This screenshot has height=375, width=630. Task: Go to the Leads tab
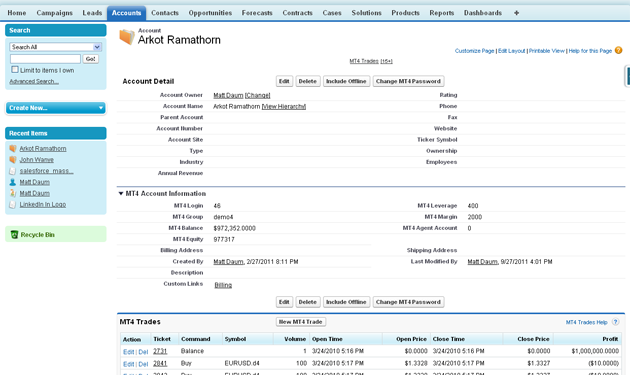(92, 13)
